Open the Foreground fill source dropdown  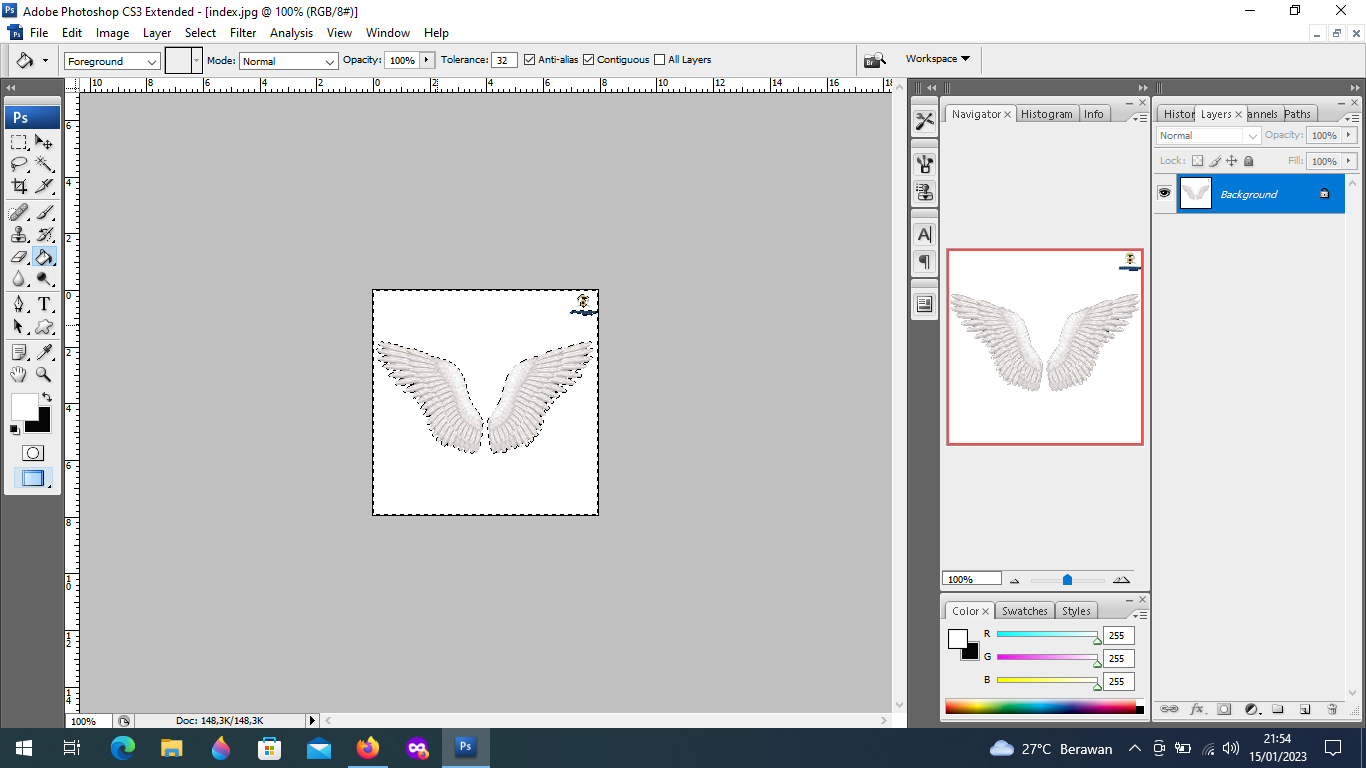click(112, 61)
